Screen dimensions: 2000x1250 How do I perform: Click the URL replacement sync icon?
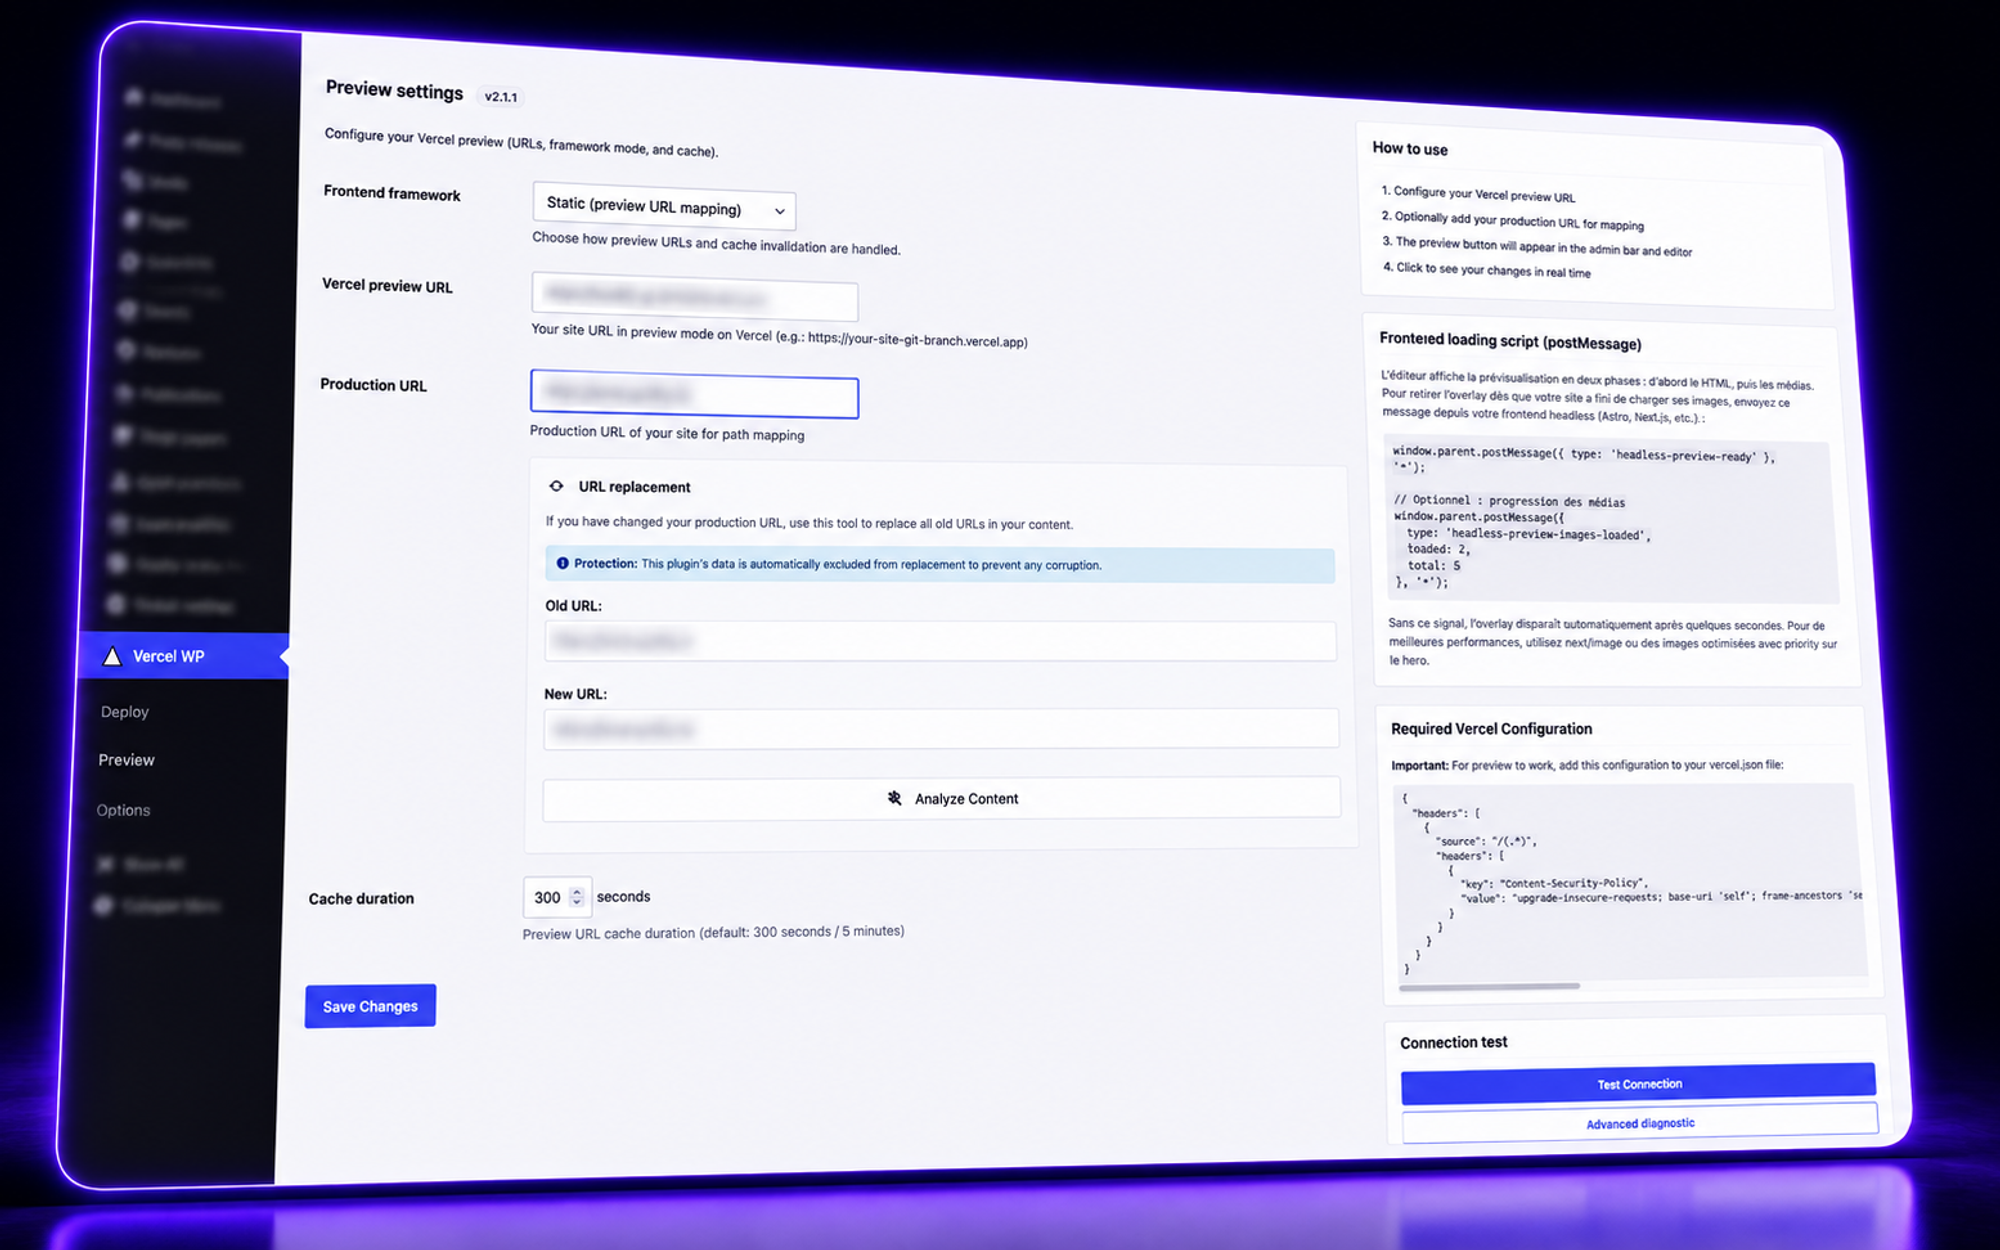pos(557,486)
